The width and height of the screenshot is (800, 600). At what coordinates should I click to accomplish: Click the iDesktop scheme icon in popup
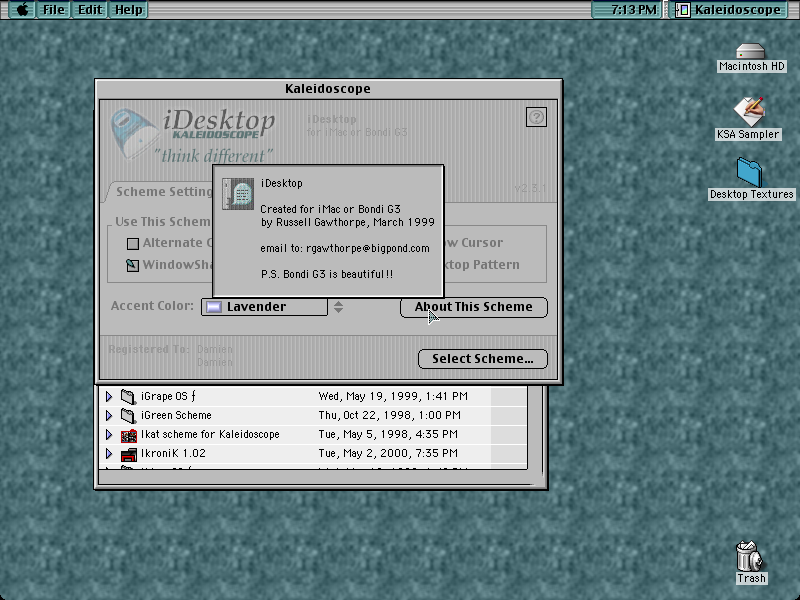click(238, 194)
